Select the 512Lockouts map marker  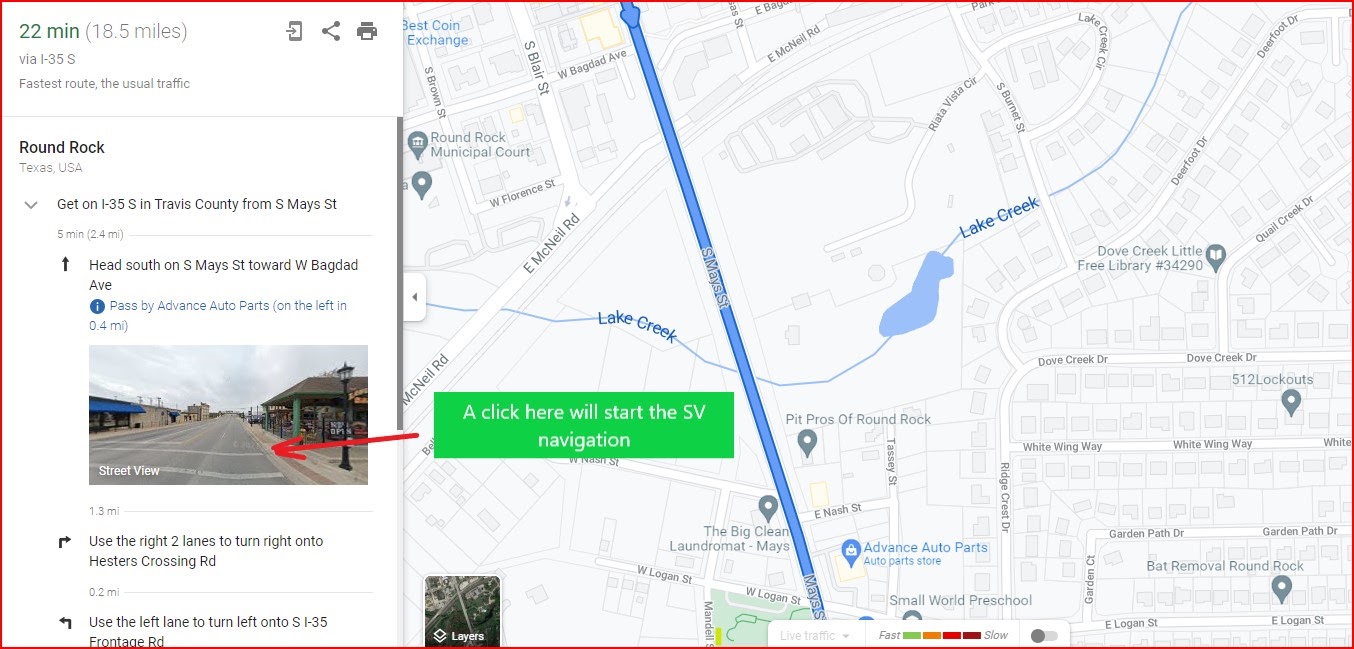(x=1291, y=403)
